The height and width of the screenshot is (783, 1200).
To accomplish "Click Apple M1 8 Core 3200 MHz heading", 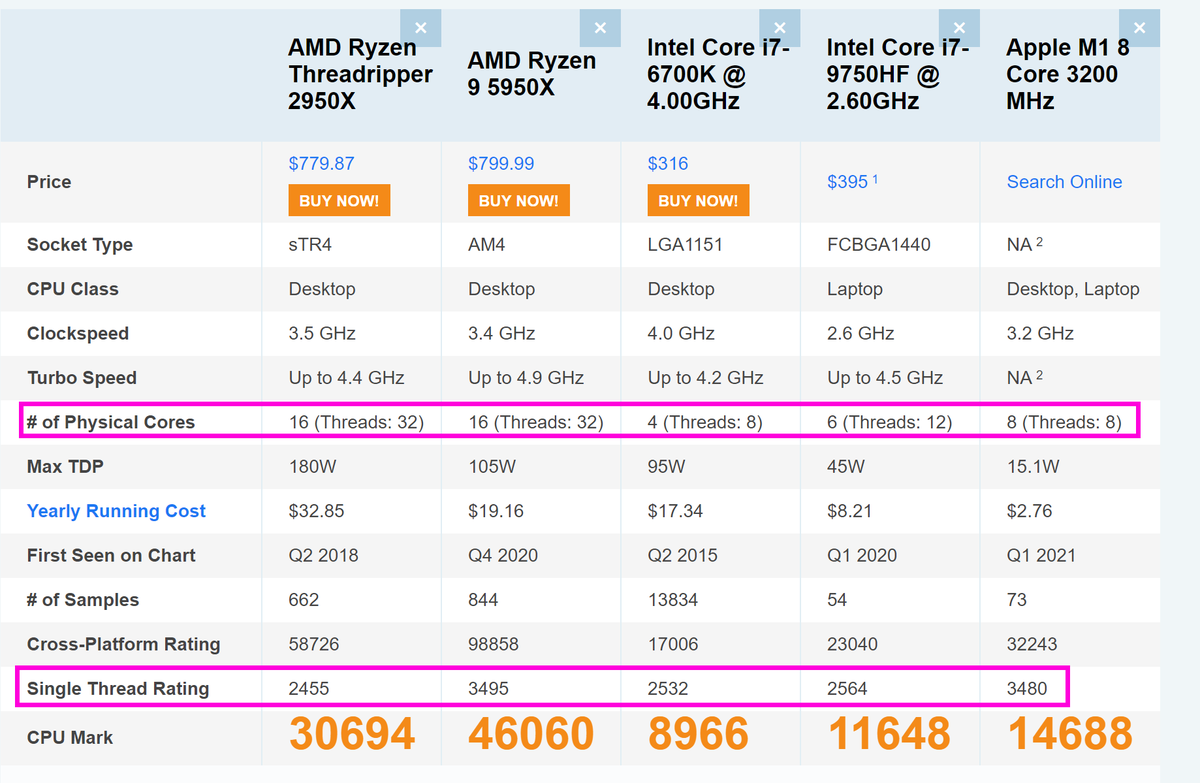I will 1068,74.
